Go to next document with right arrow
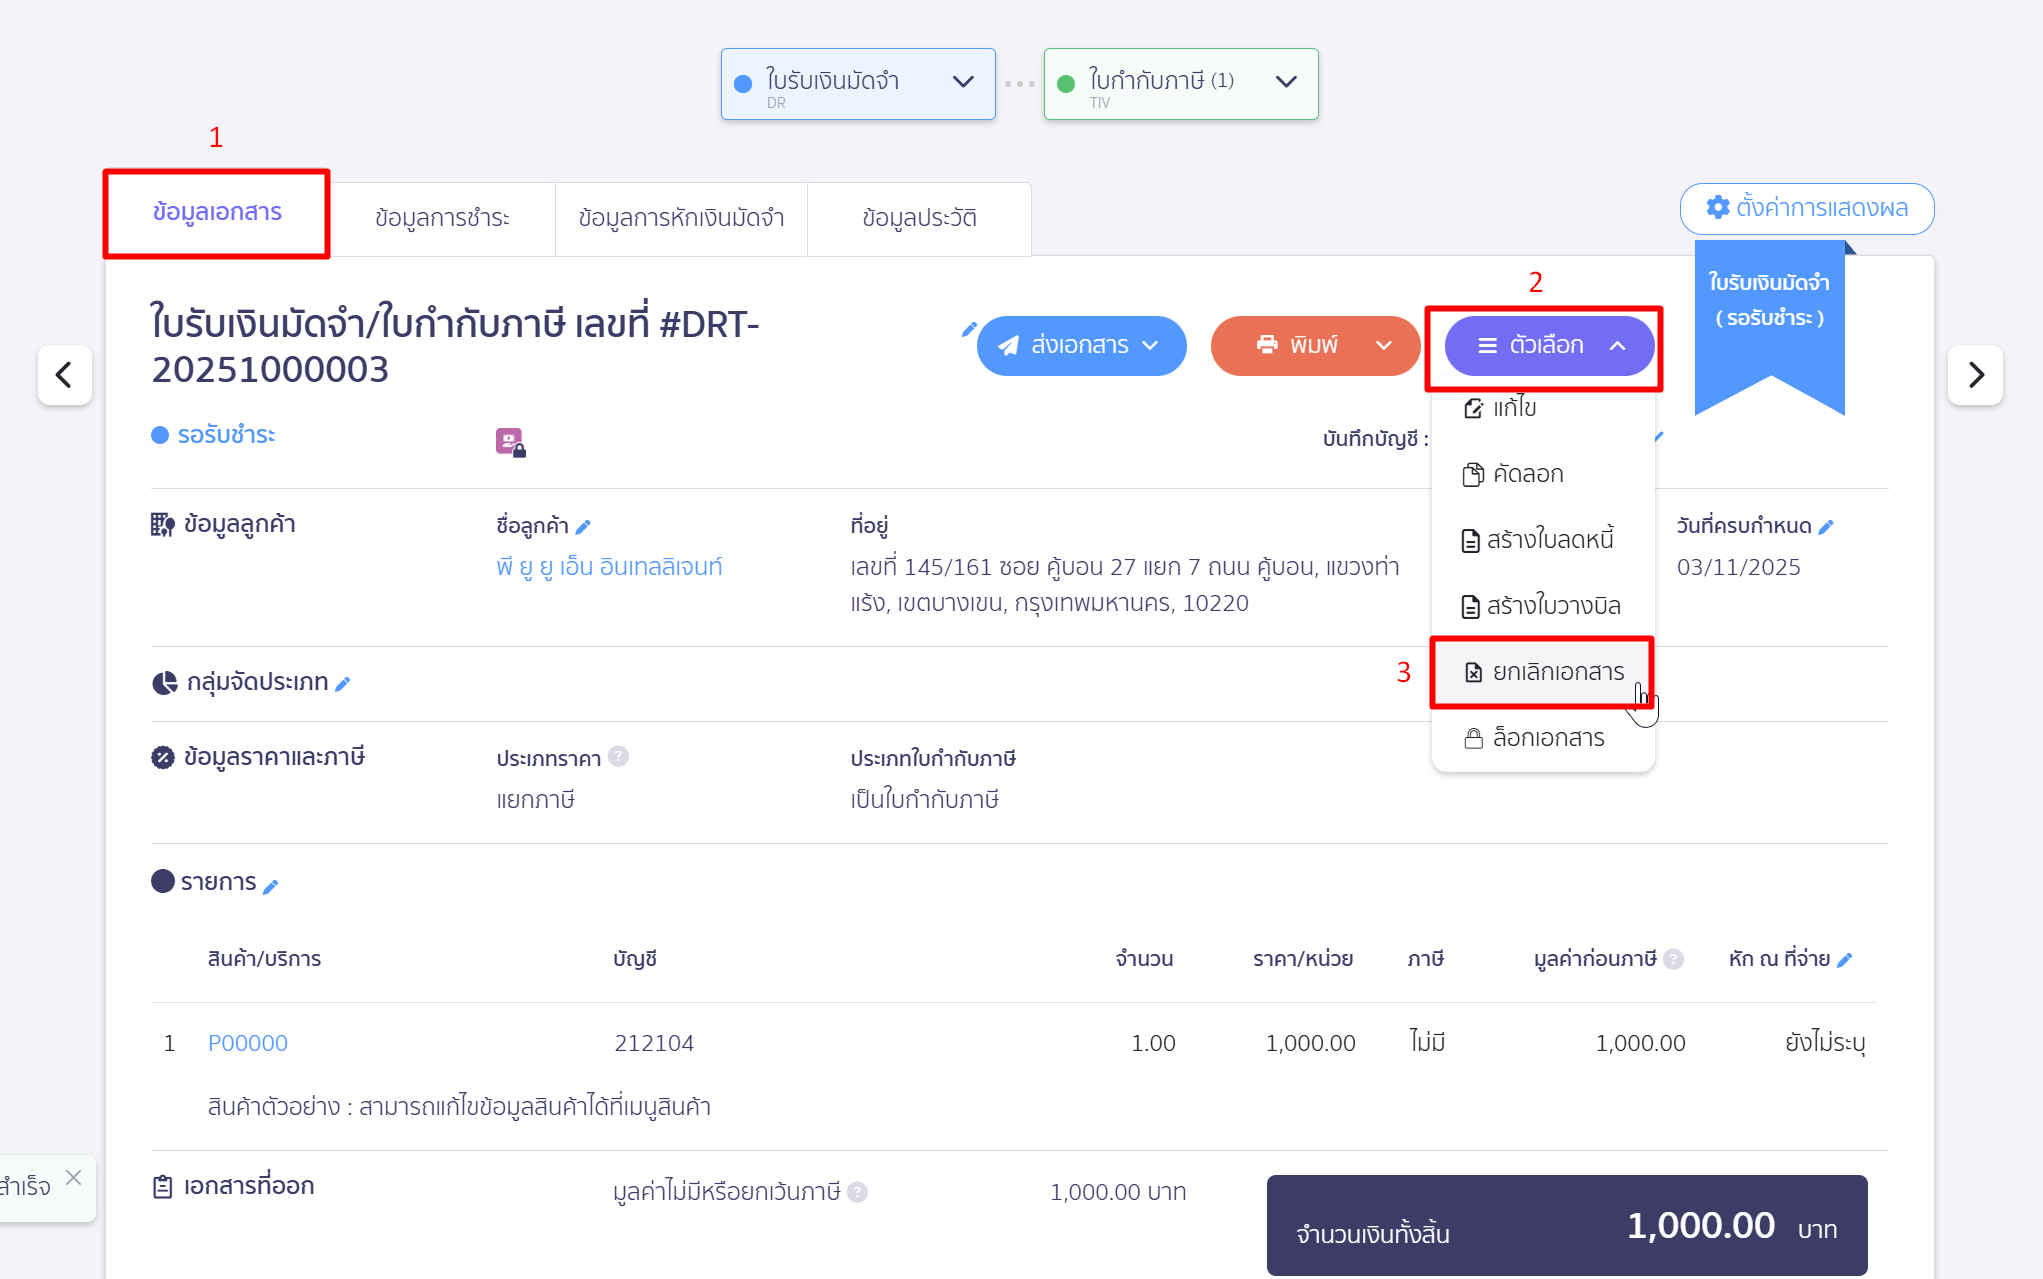The image size is (2043, 1279). click(1975, 375)
